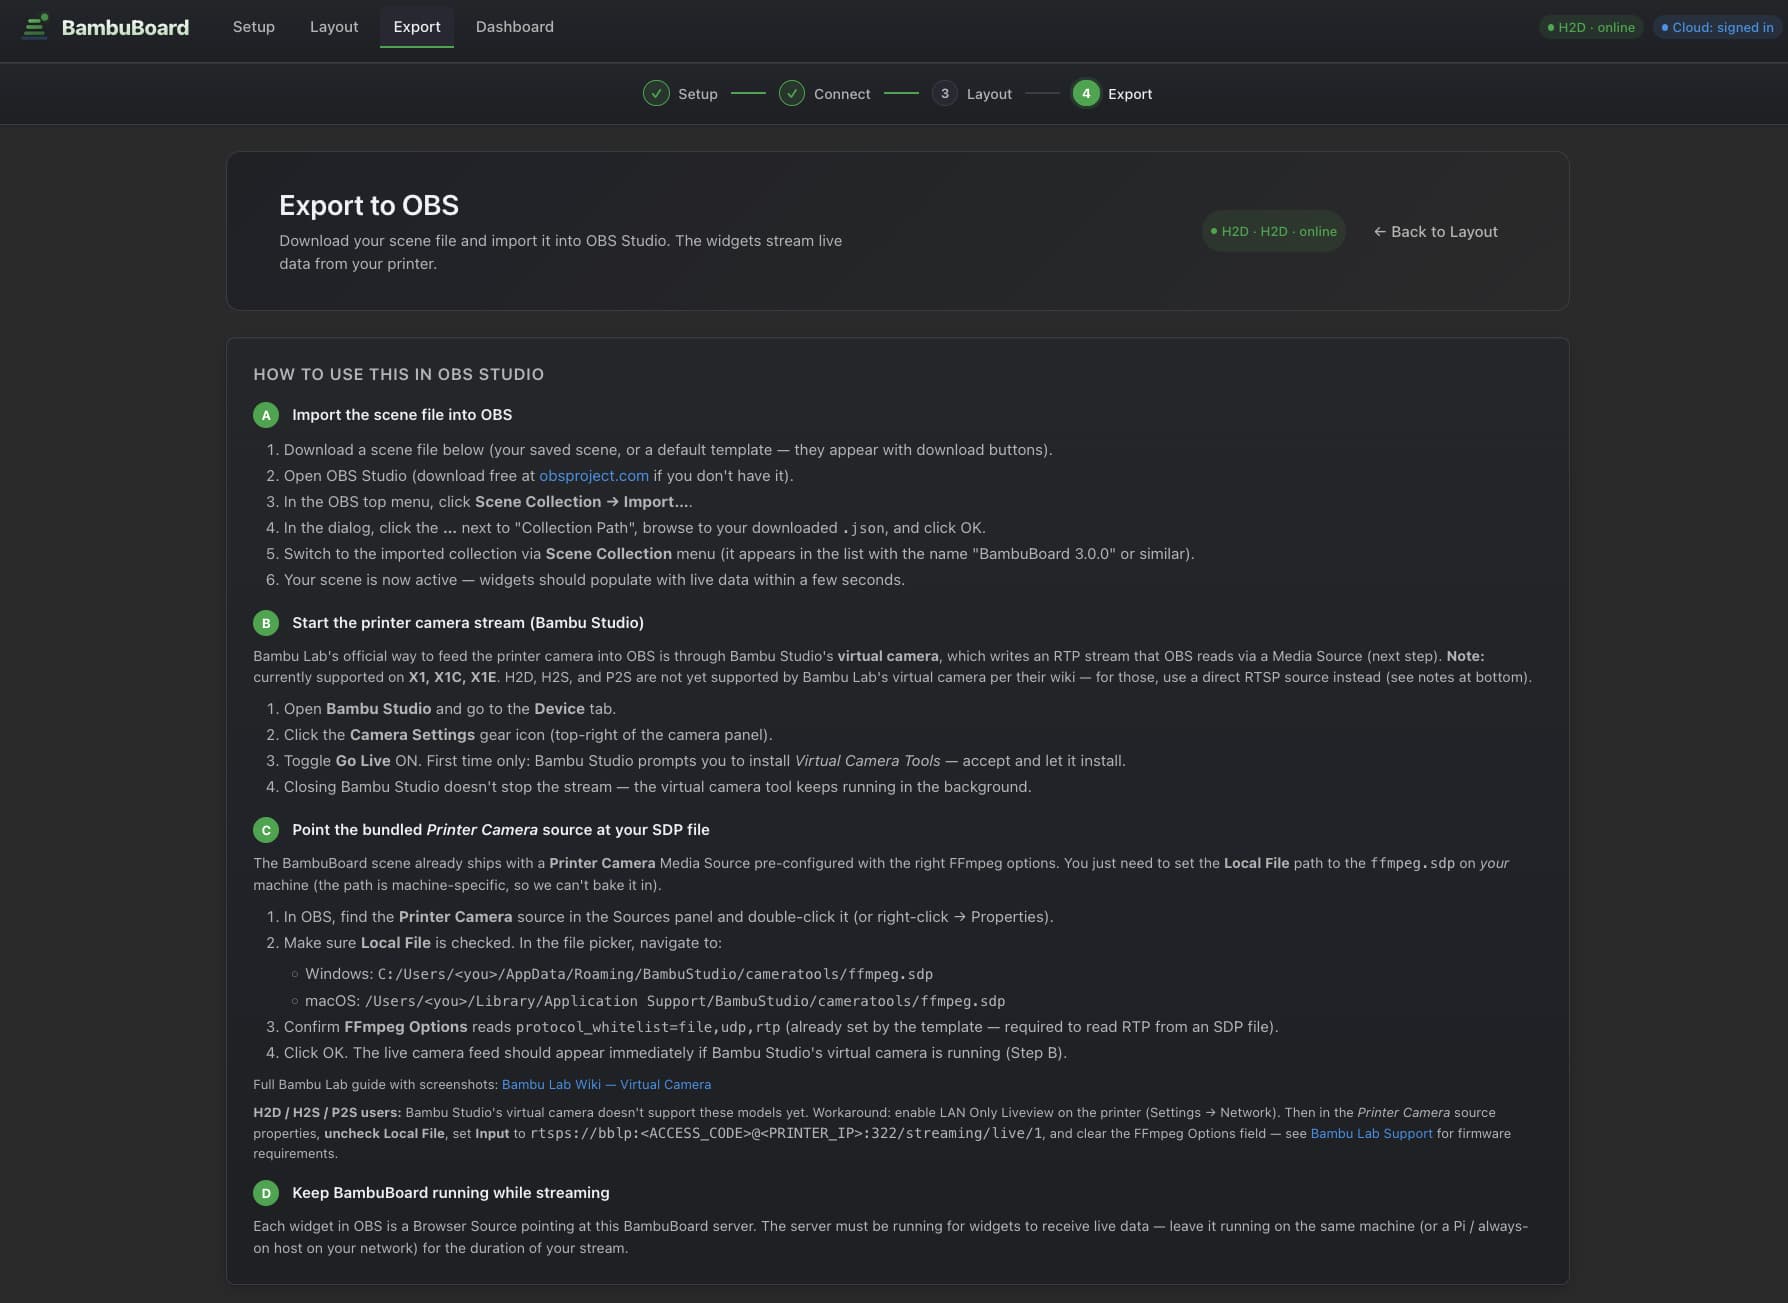Click the section A circle badge

point(266,415)
